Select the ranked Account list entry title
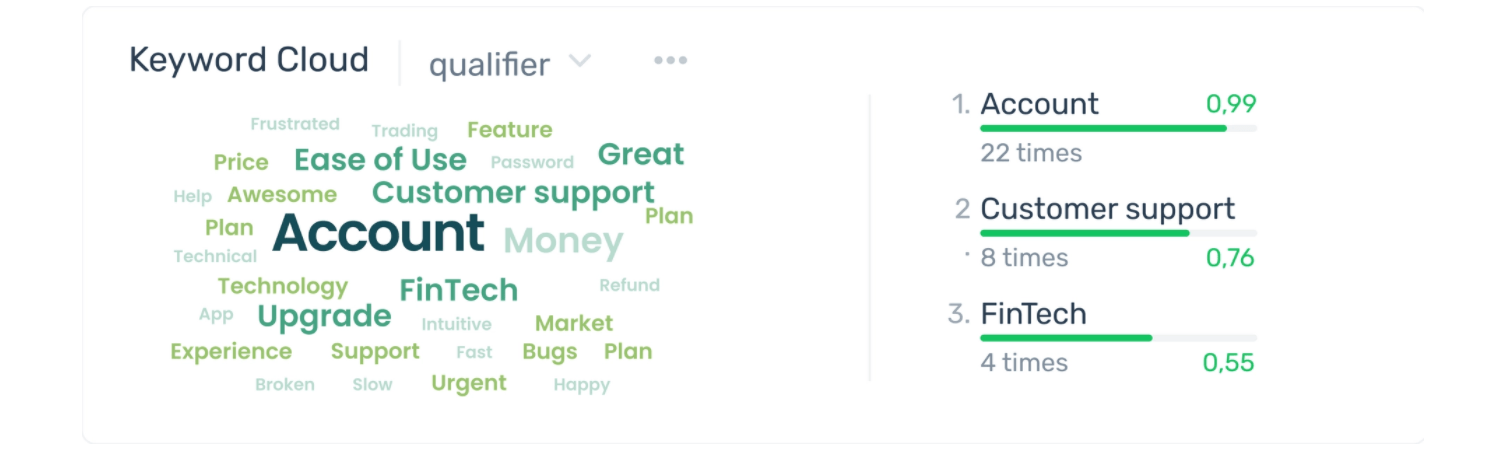 tap(1039, 104)
